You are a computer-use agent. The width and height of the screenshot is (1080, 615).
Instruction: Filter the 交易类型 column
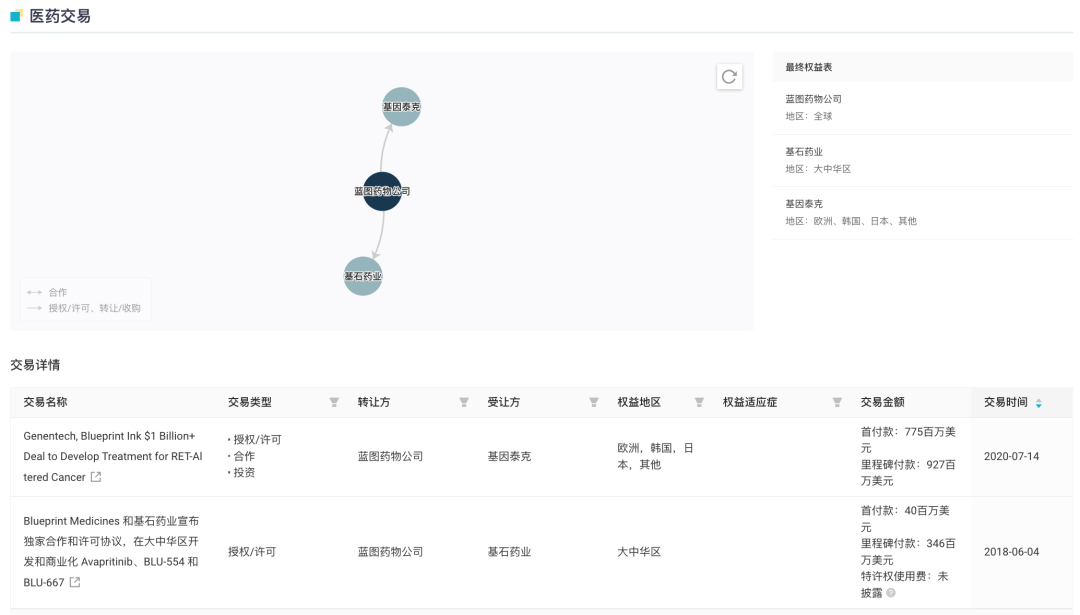(x=334, y=402)
